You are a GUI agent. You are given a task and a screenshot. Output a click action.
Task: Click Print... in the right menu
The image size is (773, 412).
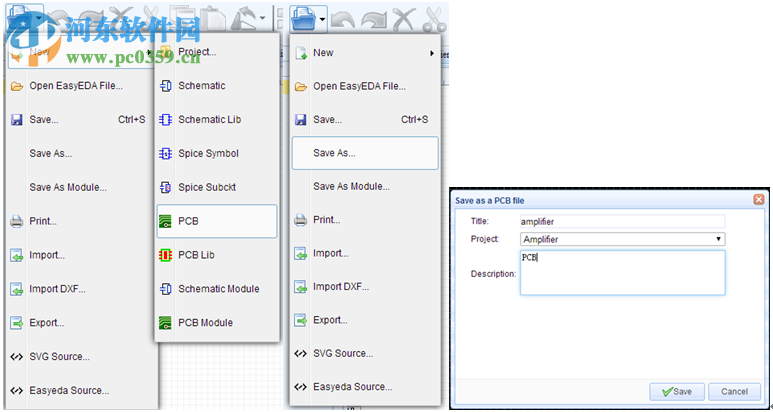[365, 220]
